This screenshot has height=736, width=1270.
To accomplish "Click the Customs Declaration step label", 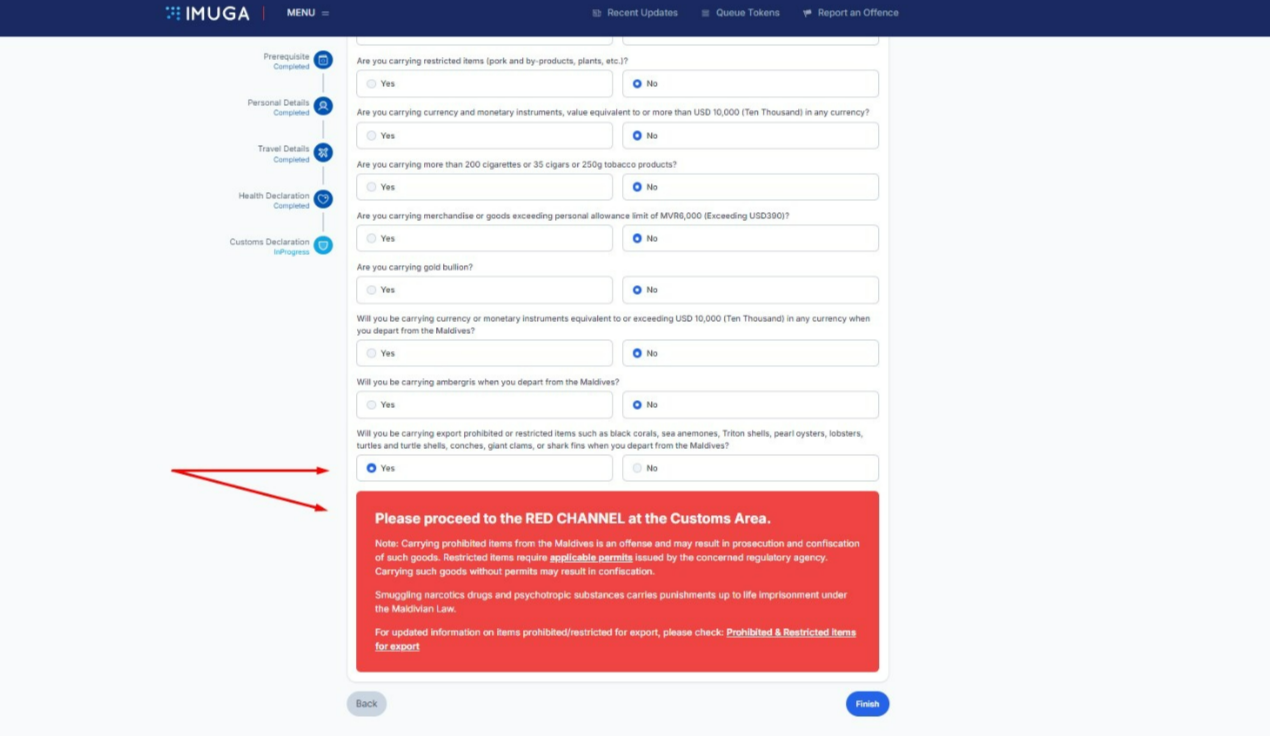I will [269, 242].
